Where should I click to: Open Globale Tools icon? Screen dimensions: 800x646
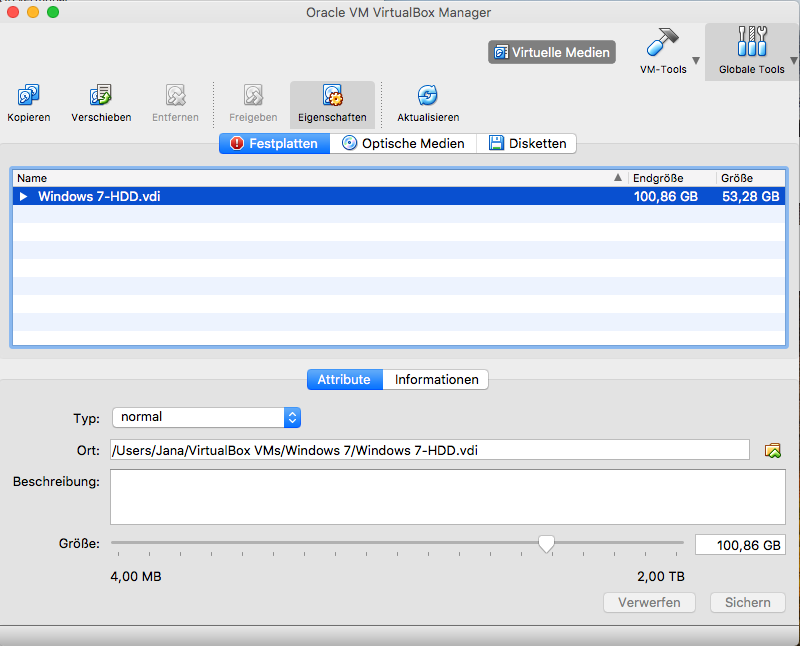pos(752,42)
